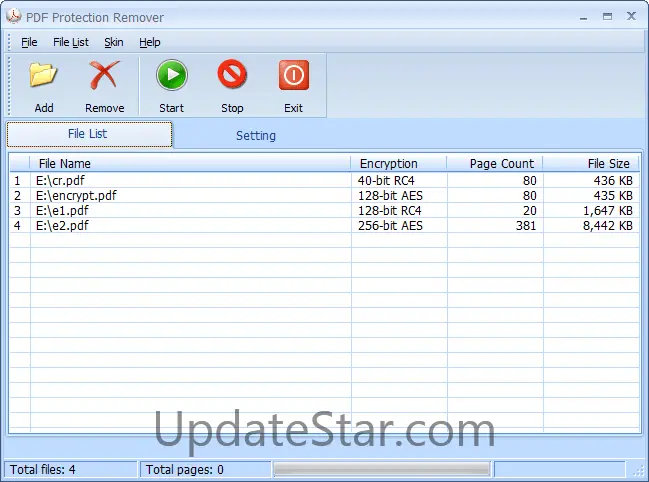Open the Skin menu
The image size is (649, 482).
click(113, 42)
